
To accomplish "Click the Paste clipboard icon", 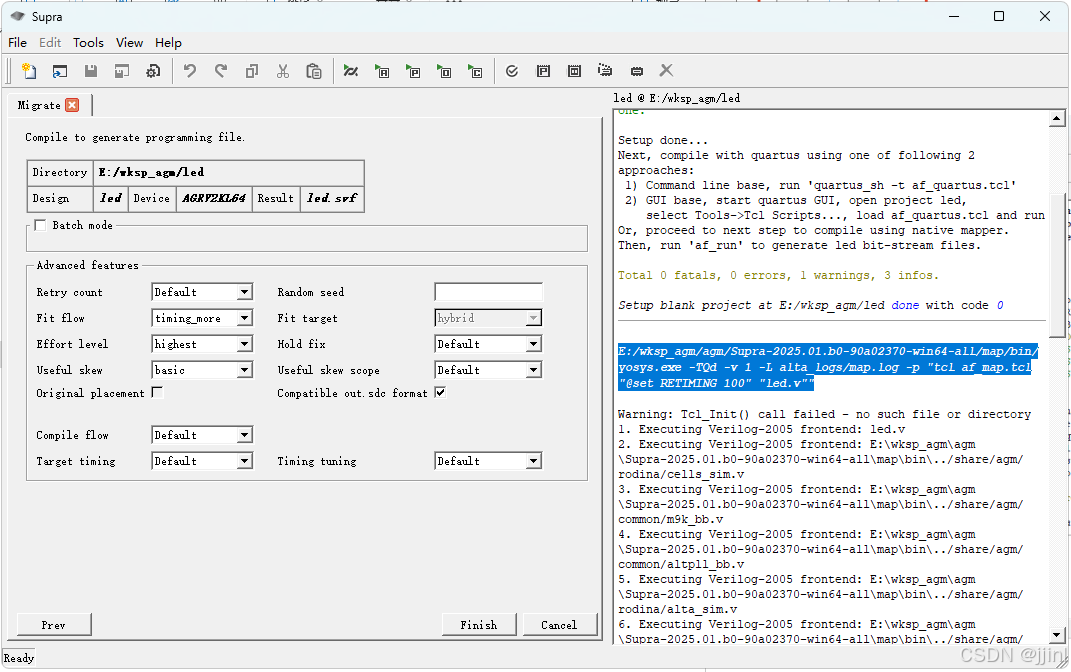I will pos(314,70).
